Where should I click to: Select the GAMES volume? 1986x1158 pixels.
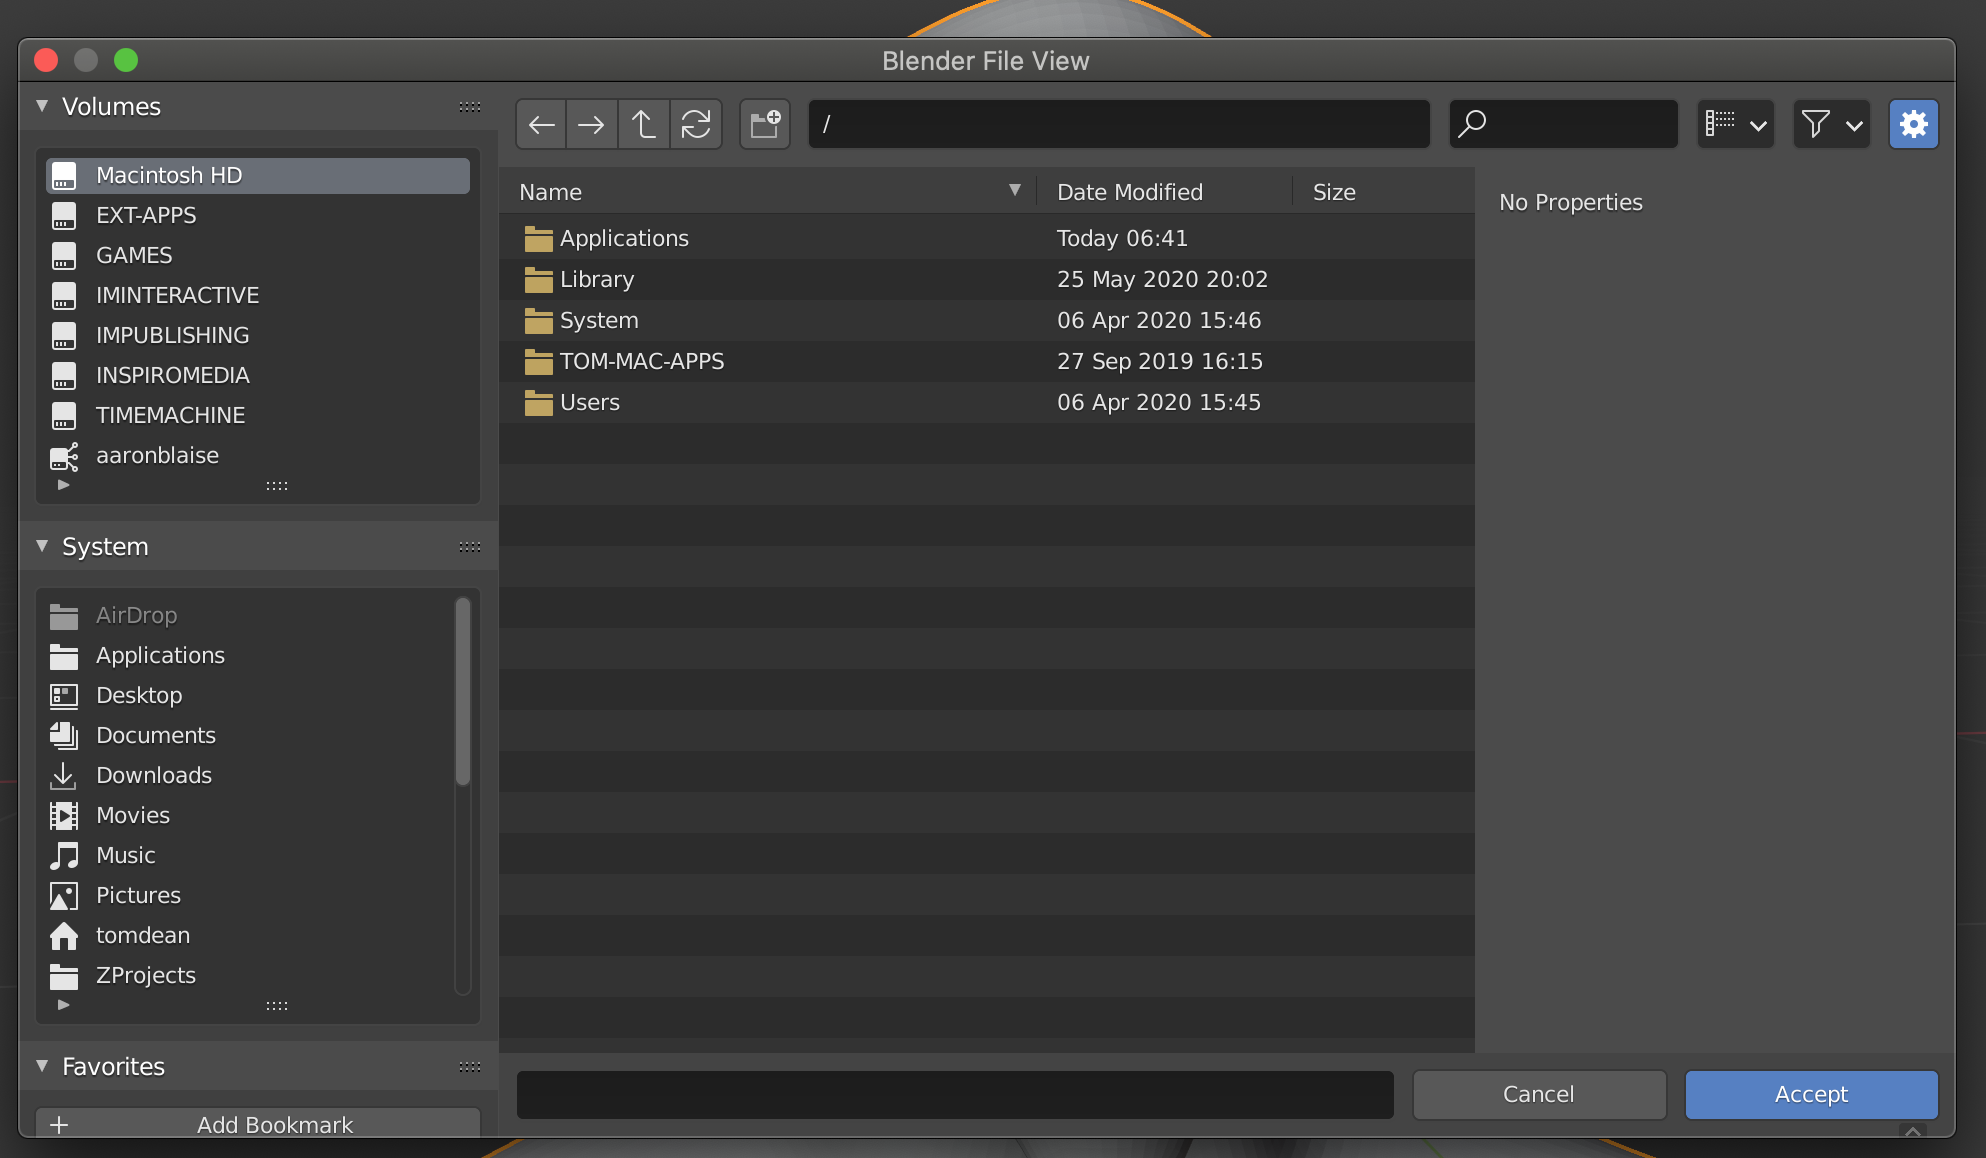[258, 255]
